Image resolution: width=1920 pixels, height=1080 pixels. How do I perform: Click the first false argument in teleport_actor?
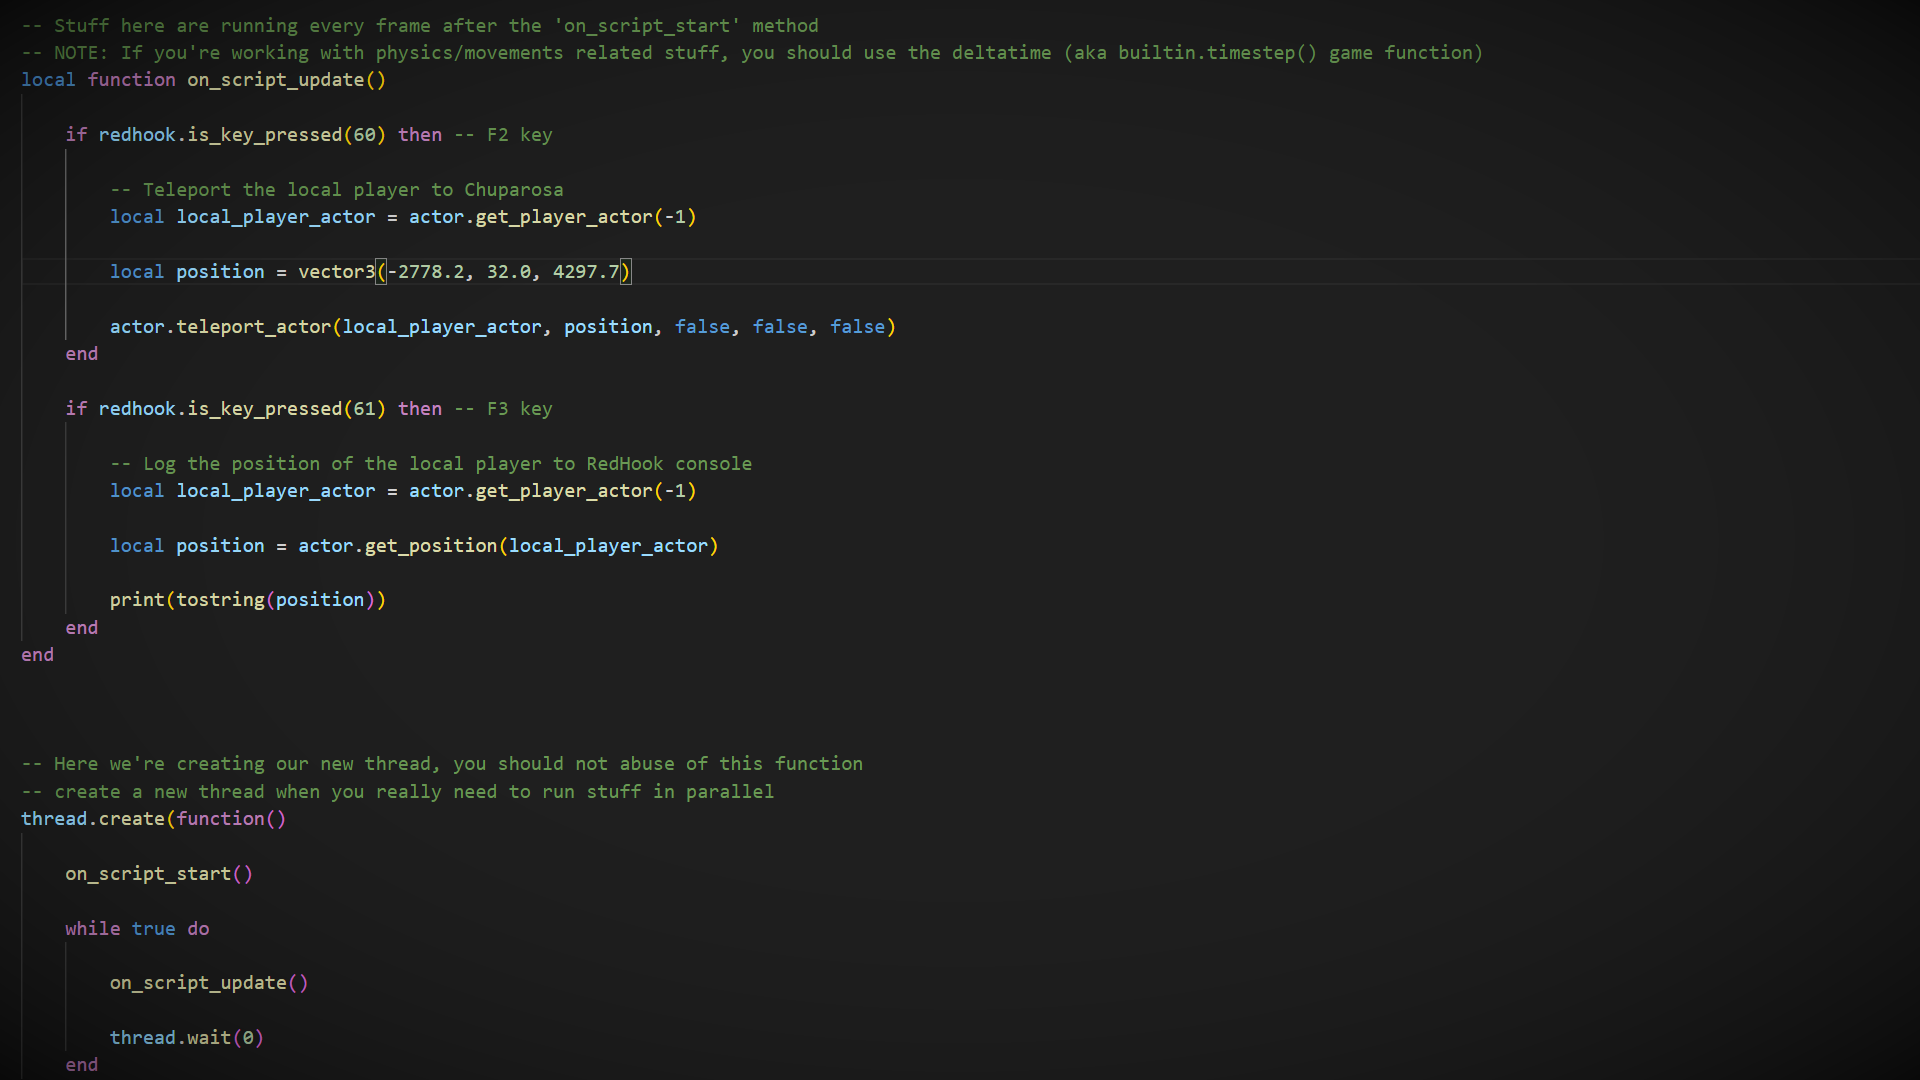[702, 327]
